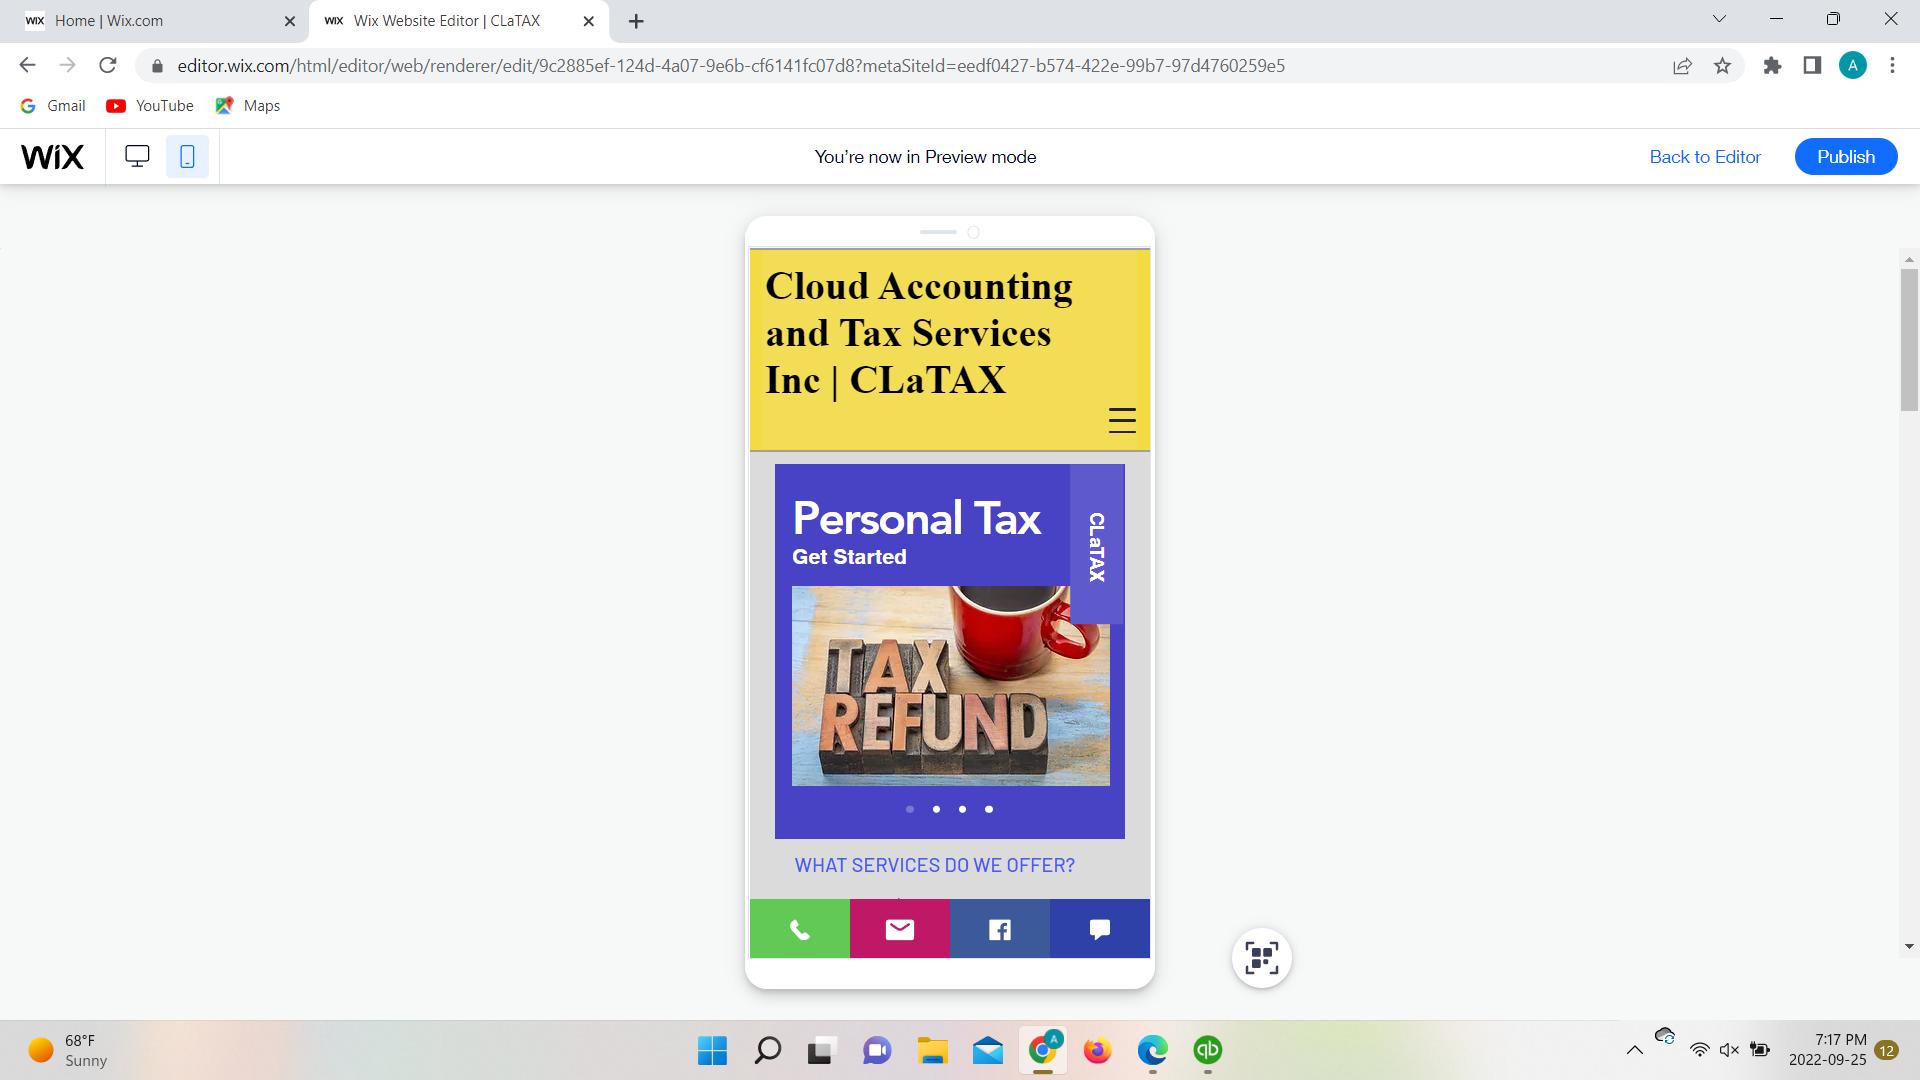This screenshot has height=1080, width=1920.
Task: Click the email icon in footer
Action: (x=899, y=928)
